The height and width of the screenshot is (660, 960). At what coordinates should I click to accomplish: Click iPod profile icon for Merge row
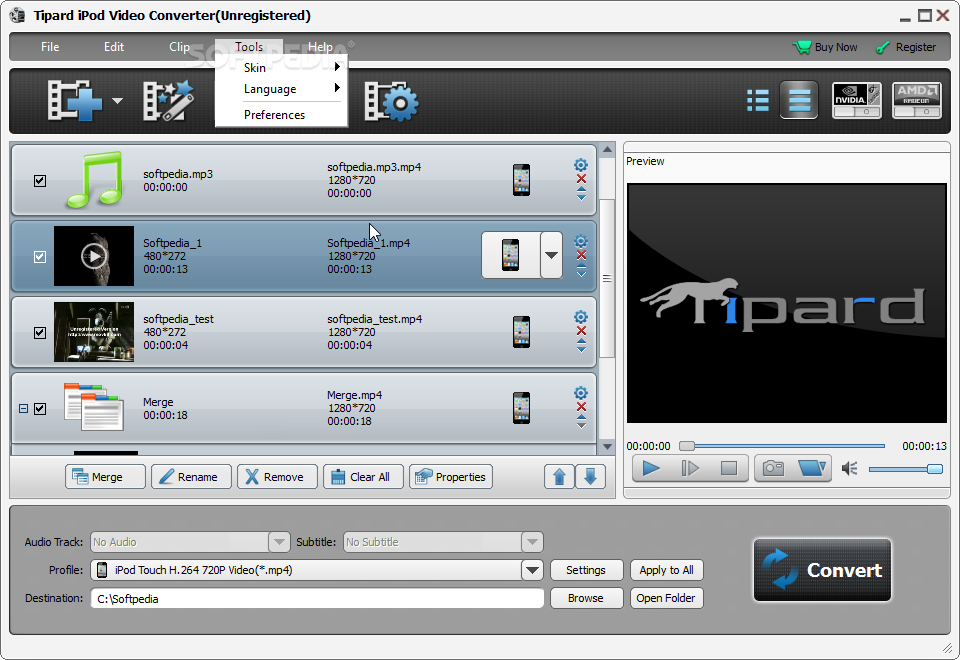(x=521, y=408)
